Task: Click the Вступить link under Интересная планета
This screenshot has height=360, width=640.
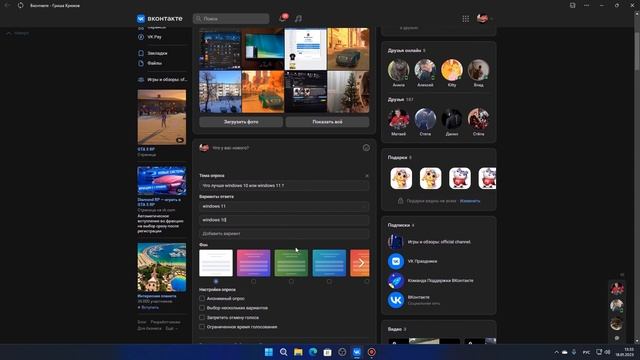Action: coord(149,307)
